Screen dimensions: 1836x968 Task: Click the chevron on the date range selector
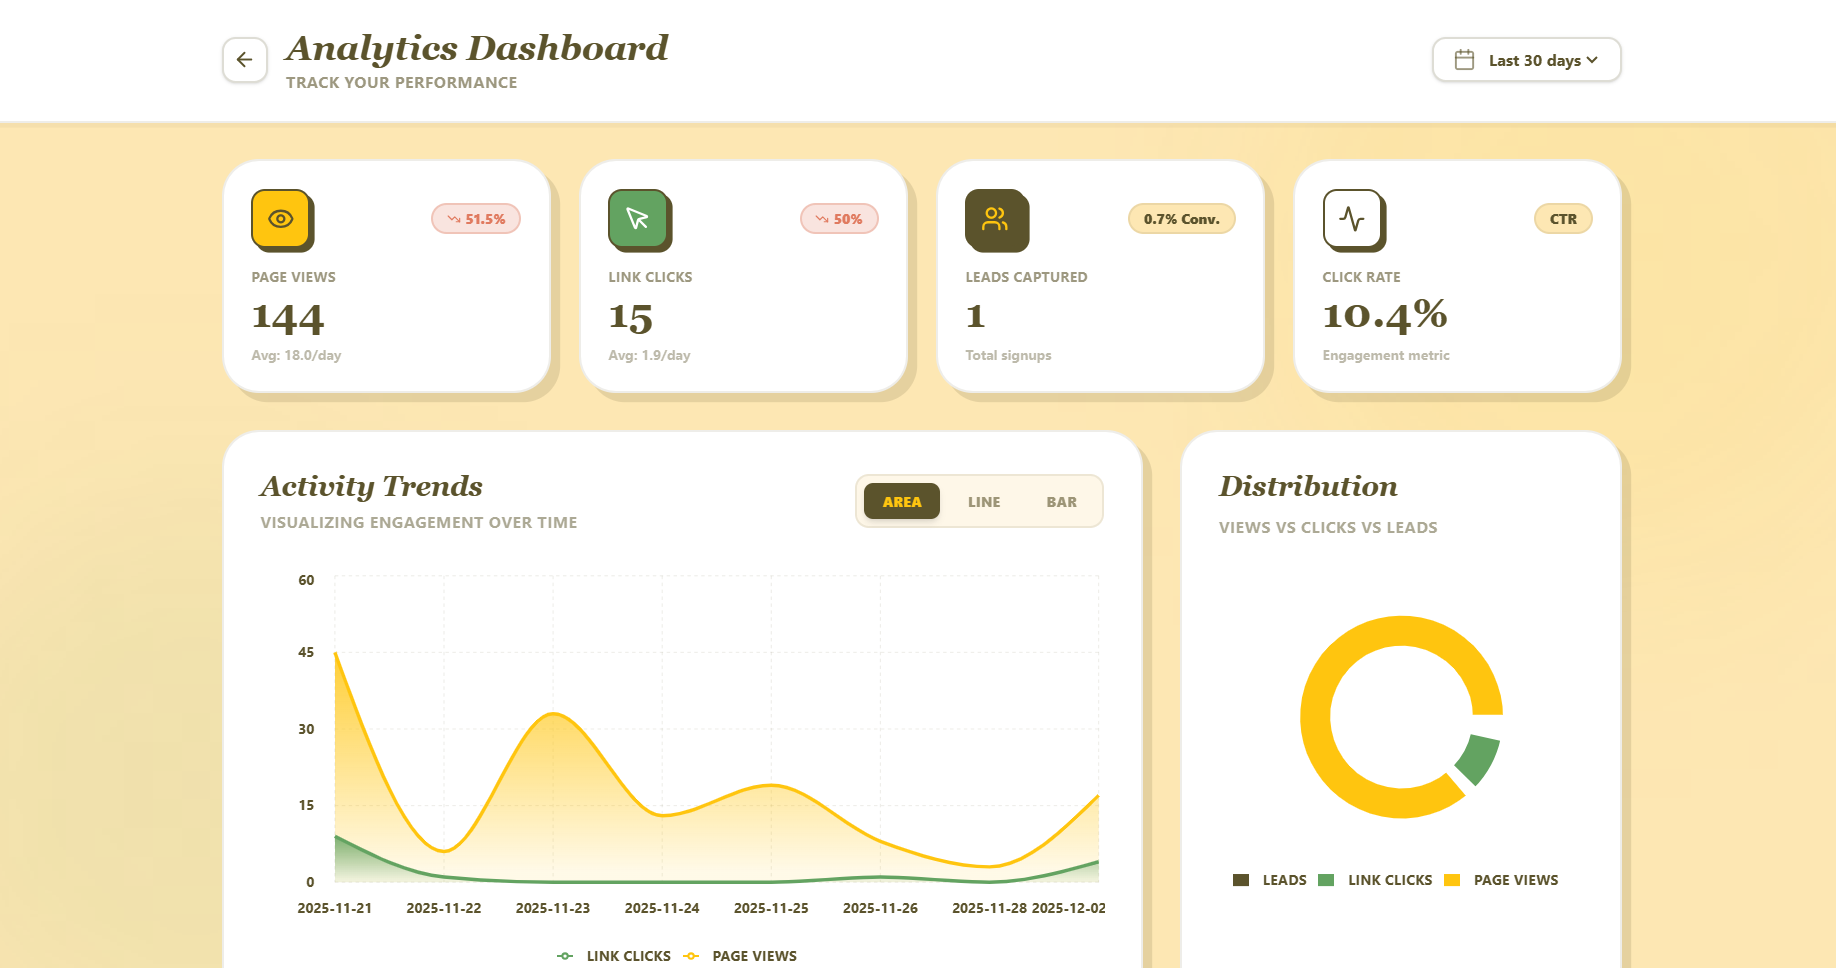coord(1593,60)
